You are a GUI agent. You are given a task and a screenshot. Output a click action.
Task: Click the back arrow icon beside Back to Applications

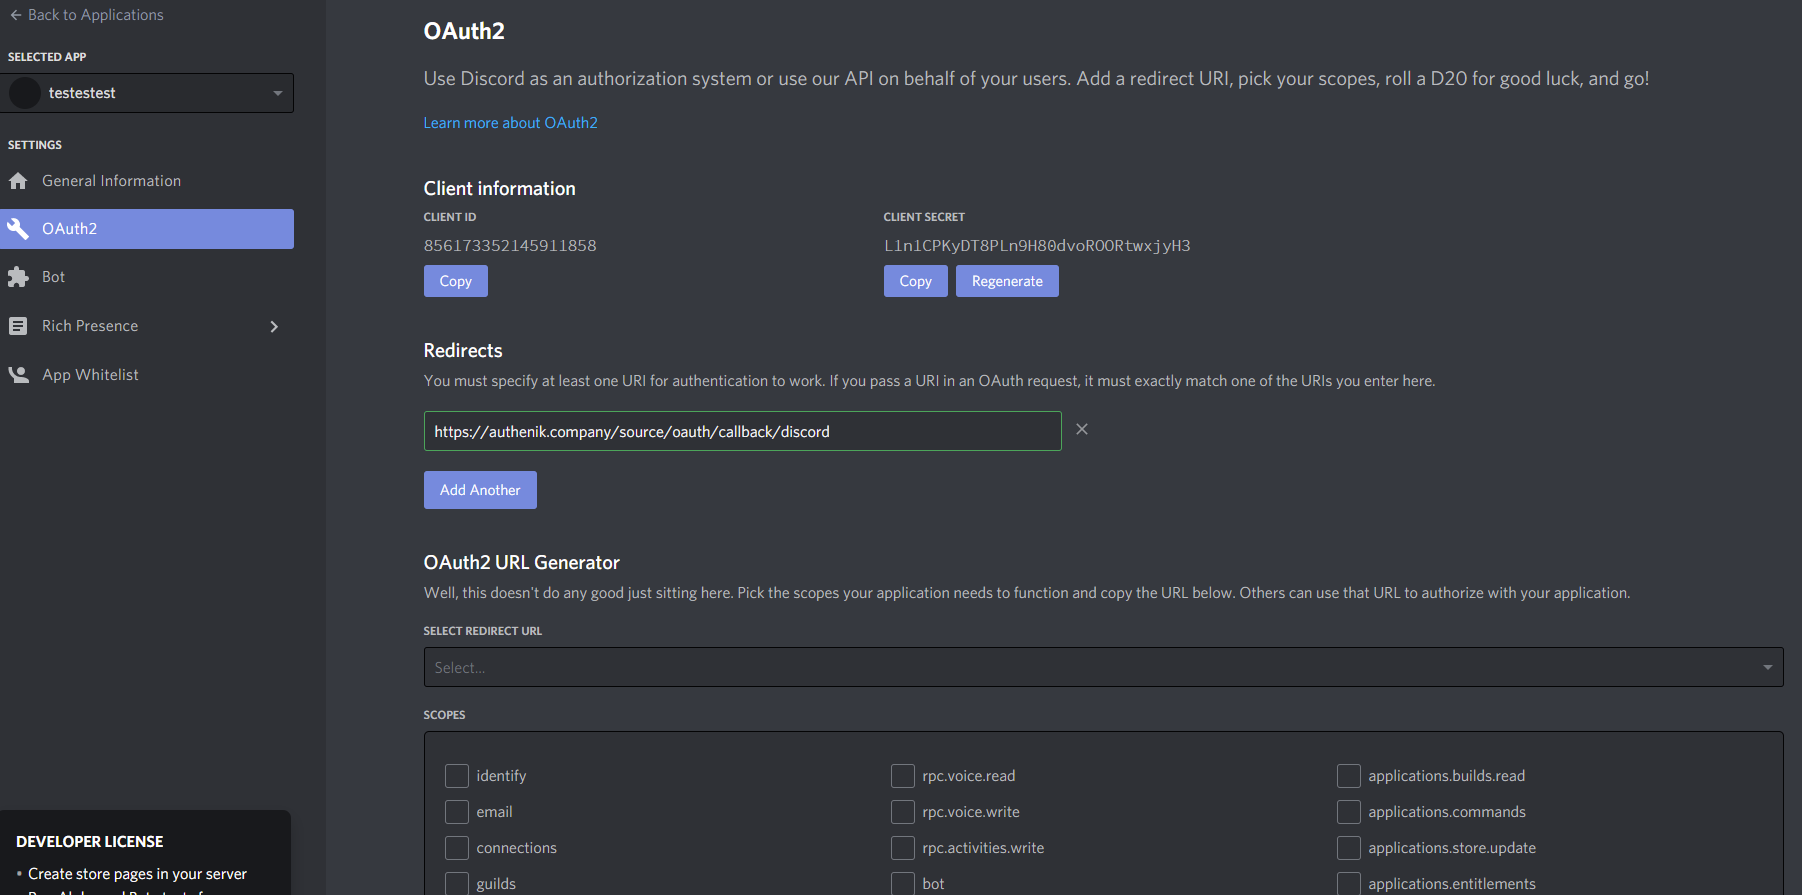pyautogui.click(x=15, y=15)
